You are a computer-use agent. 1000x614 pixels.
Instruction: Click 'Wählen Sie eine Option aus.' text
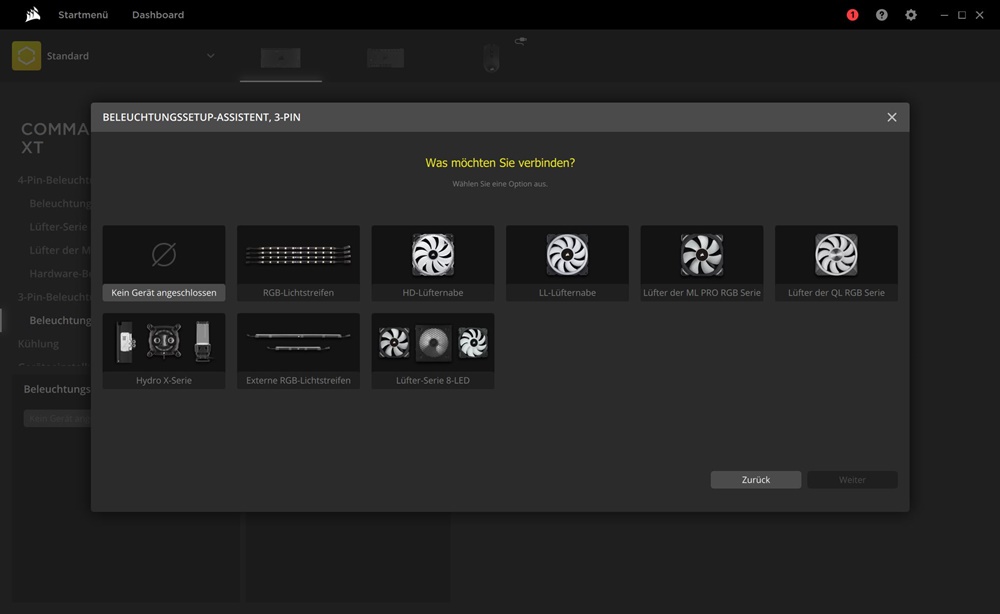[500, 184]
